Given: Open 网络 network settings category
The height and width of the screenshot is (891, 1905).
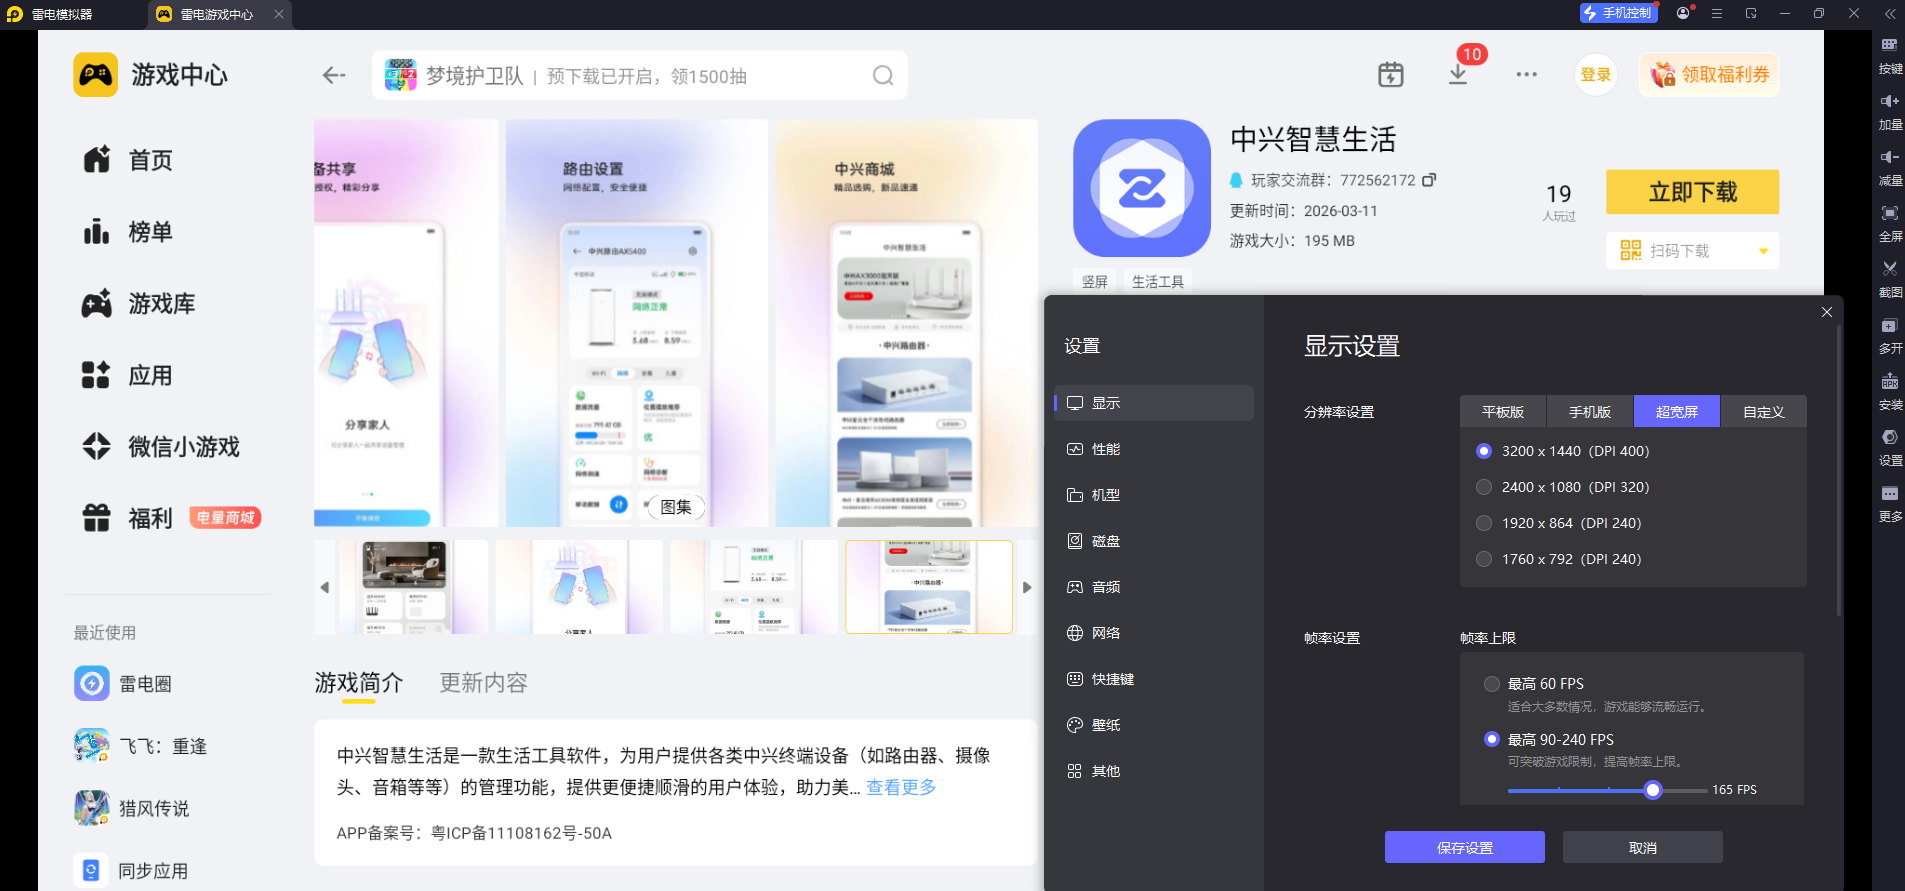Looking at the screenshot, I should pos(1153,633).
